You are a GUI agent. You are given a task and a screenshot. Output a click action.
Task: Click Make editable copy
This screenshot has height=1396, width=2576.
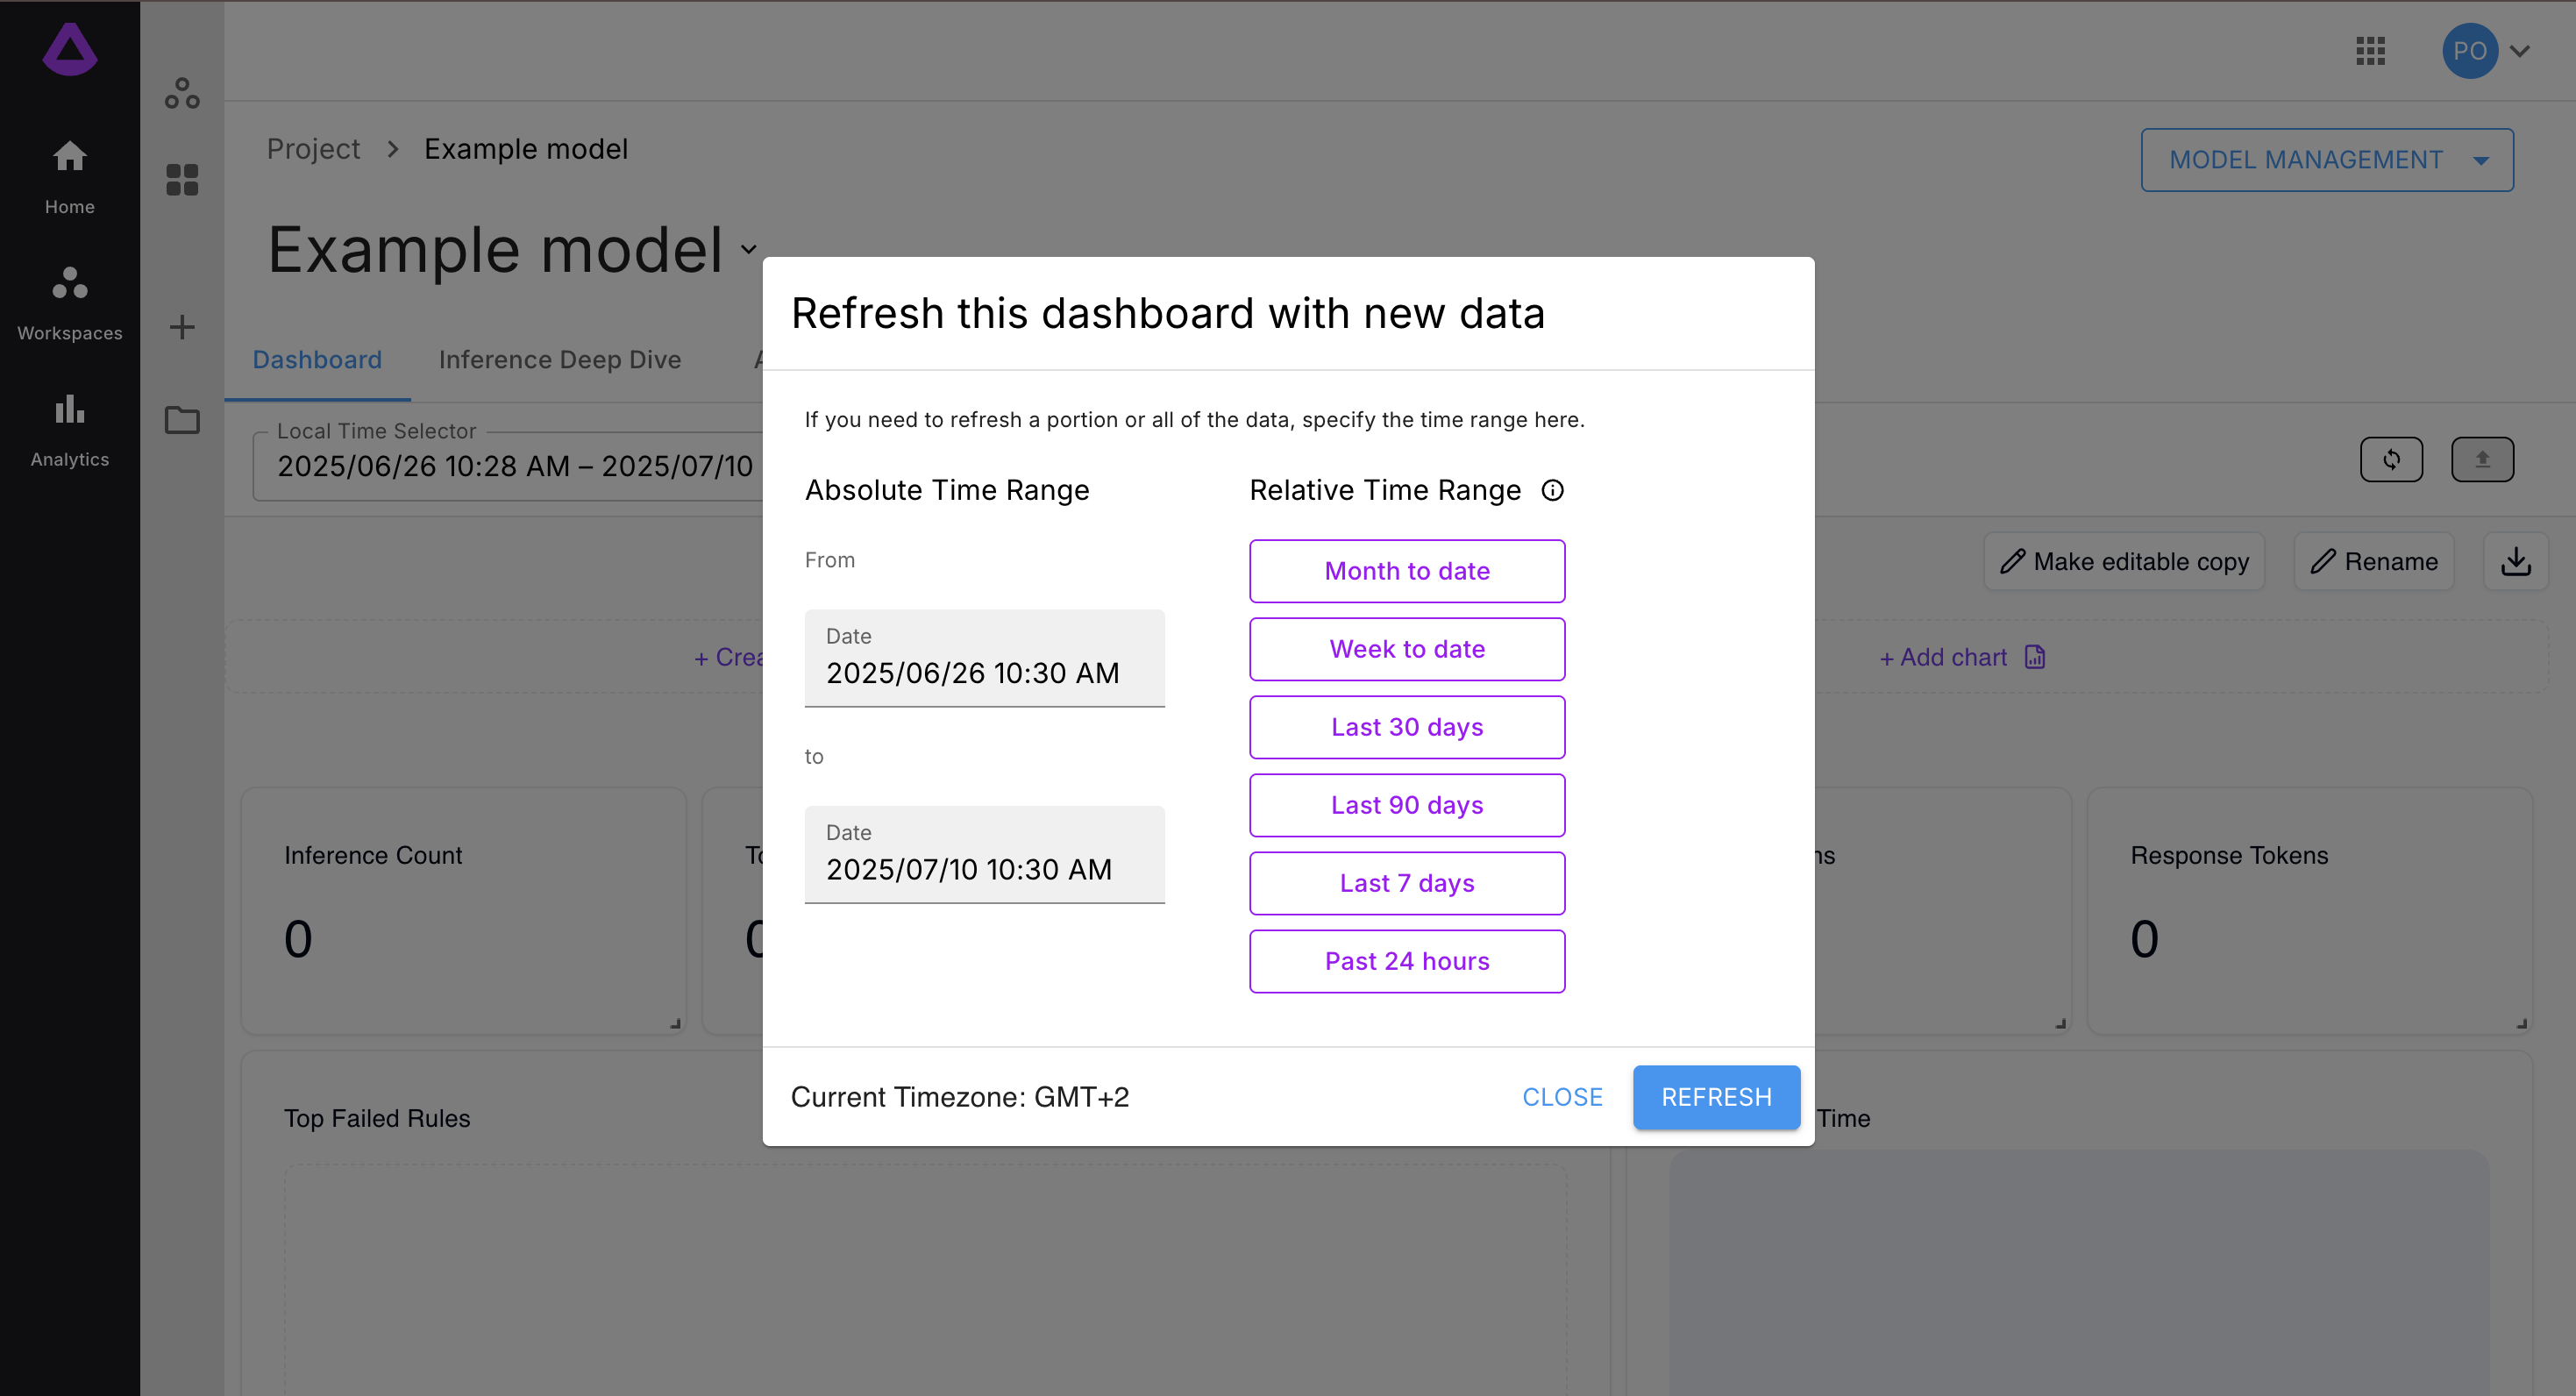(2125, 562)
